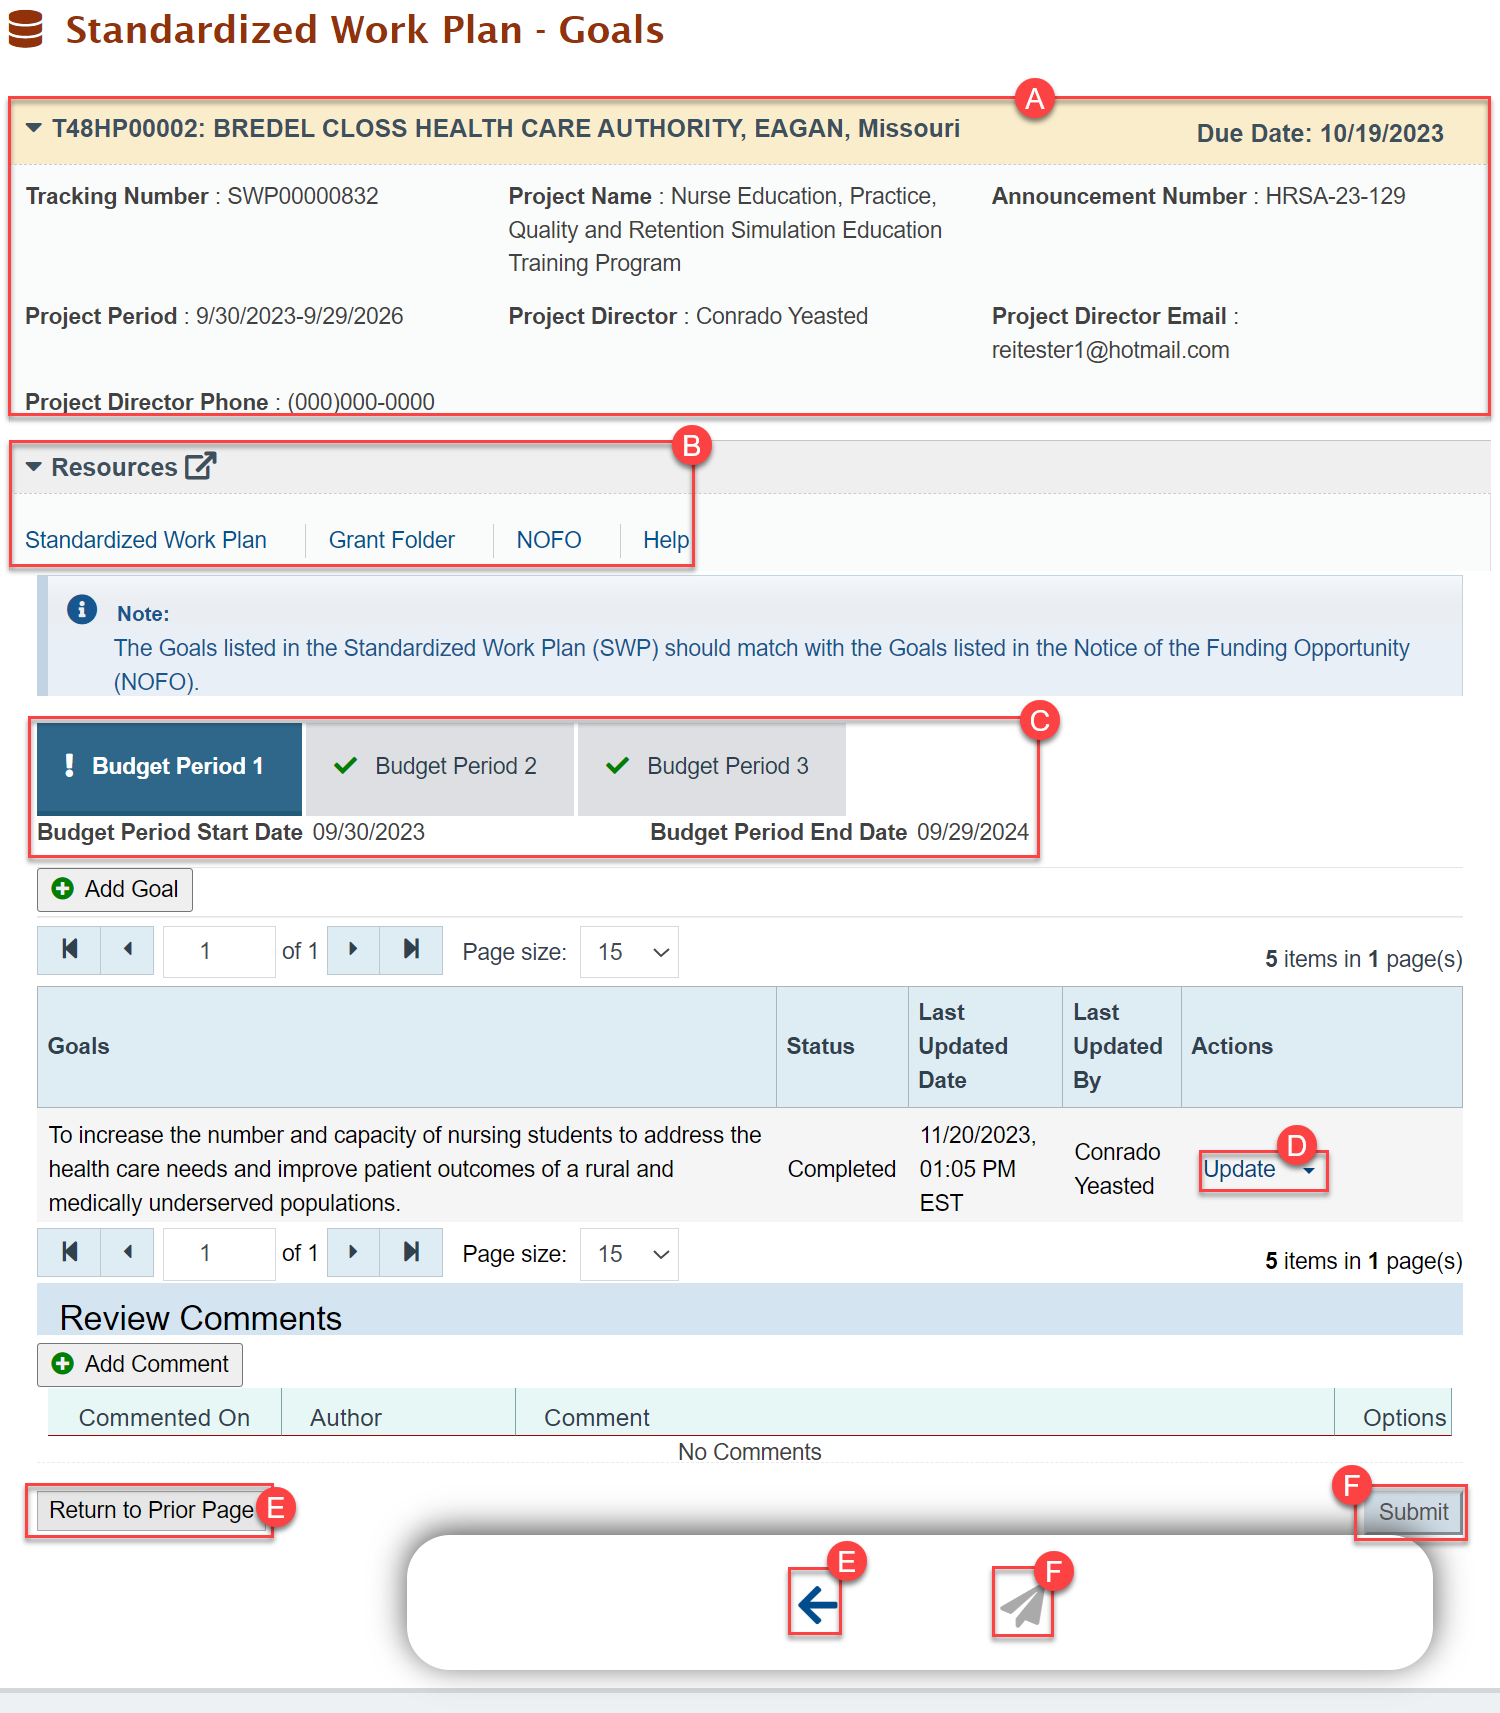The height and width of the screenshot is (1713, 1500).
Task: Go to next page in top pager
Action: [353, 950]
